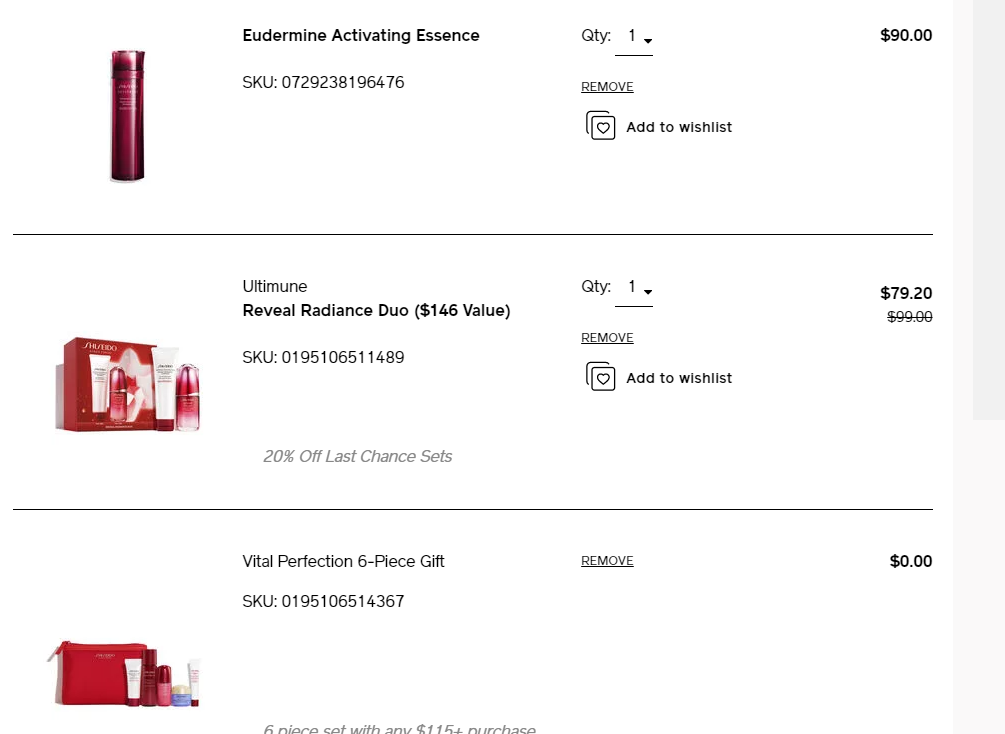Remove Eudermine Activating Essence from cart
Image resolution: width=1005 pixels, height=734 pixels.
point(607,86)
